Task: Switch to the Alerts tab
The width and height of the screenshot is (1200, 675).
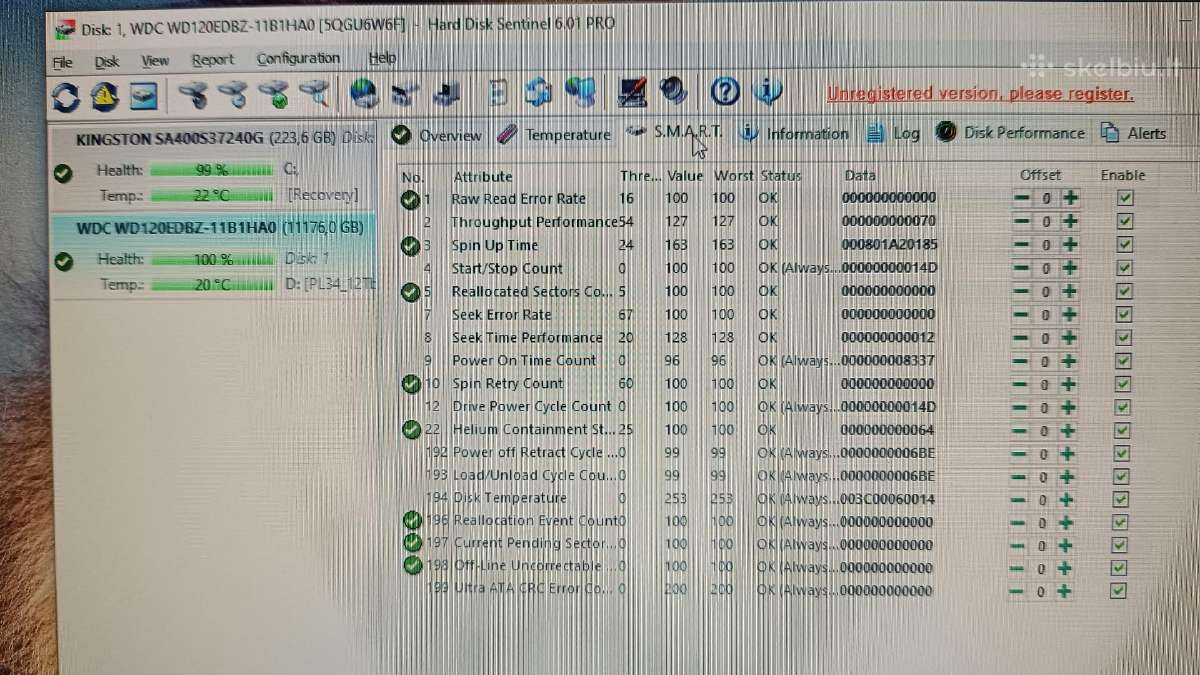Action: [1133, 132]
